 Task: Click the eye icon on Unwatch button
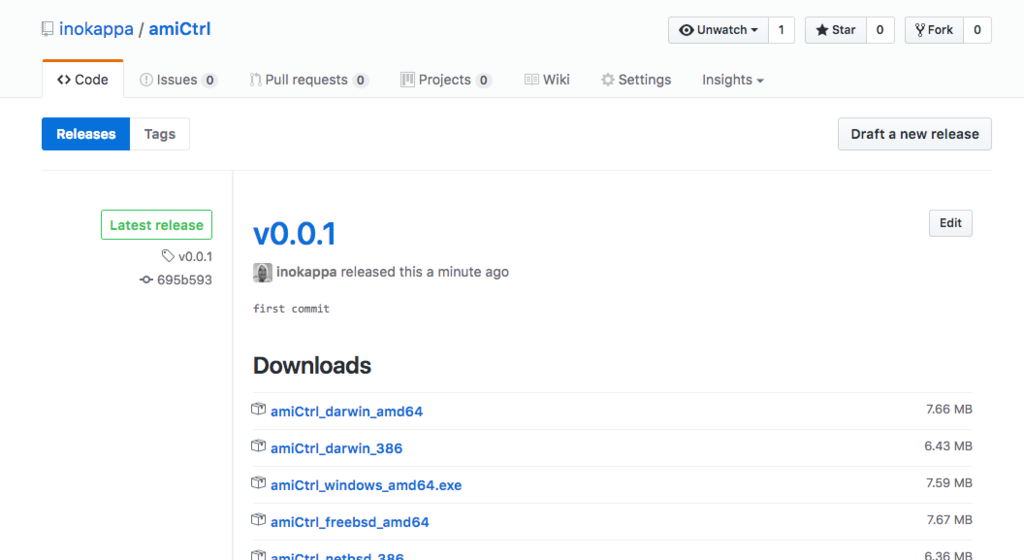click(x=686, y=30)
